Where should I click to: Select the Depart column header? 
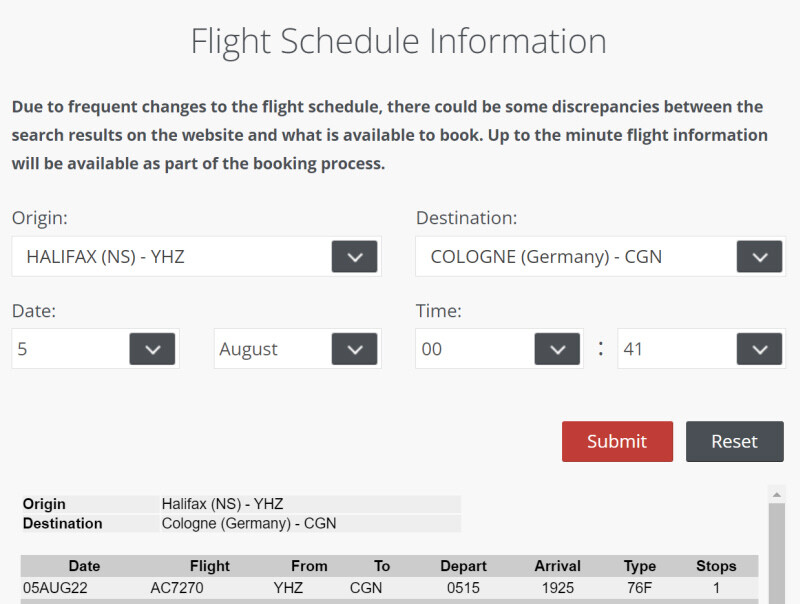463,566
